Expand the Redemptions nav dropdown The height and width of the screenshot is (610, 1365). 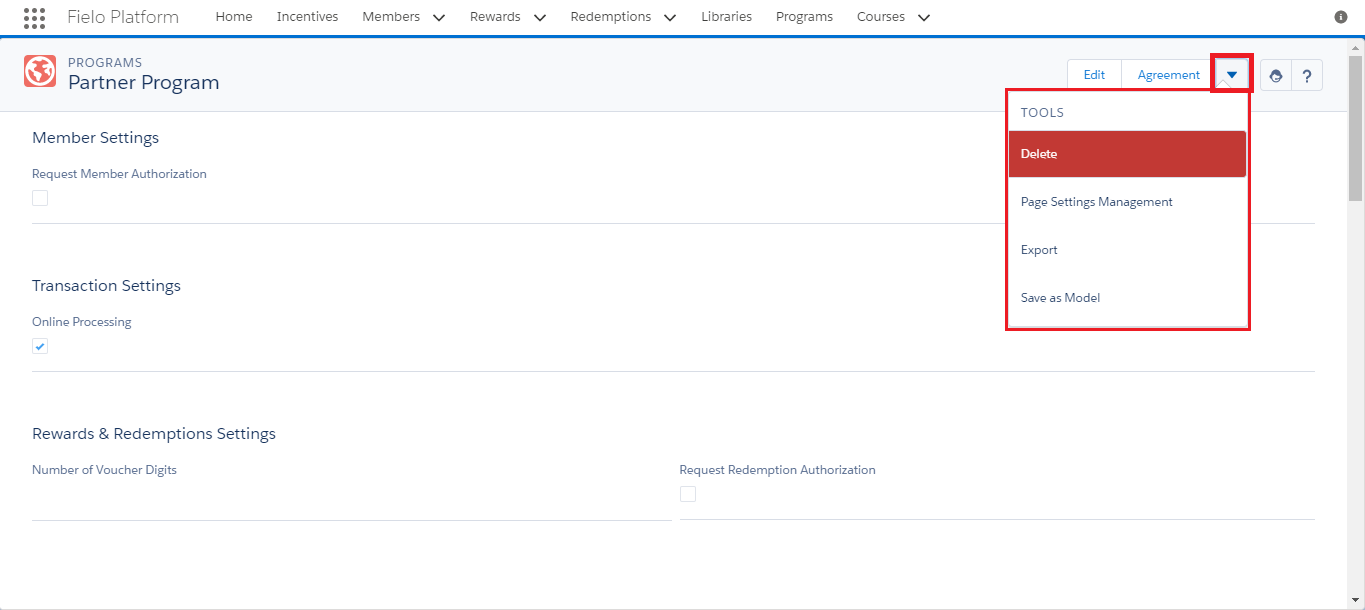click(670, 18)
